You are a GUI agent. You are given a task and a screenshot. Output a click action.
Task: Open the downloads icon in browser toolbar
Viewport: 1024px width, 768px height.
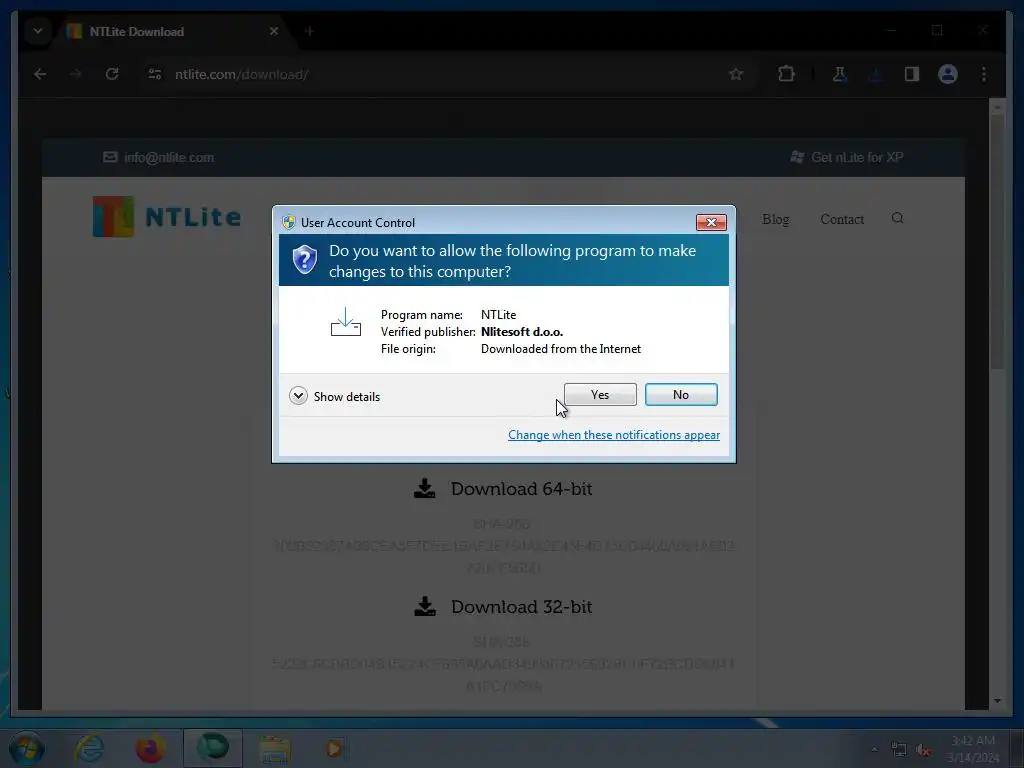click(x=876, y=74)
